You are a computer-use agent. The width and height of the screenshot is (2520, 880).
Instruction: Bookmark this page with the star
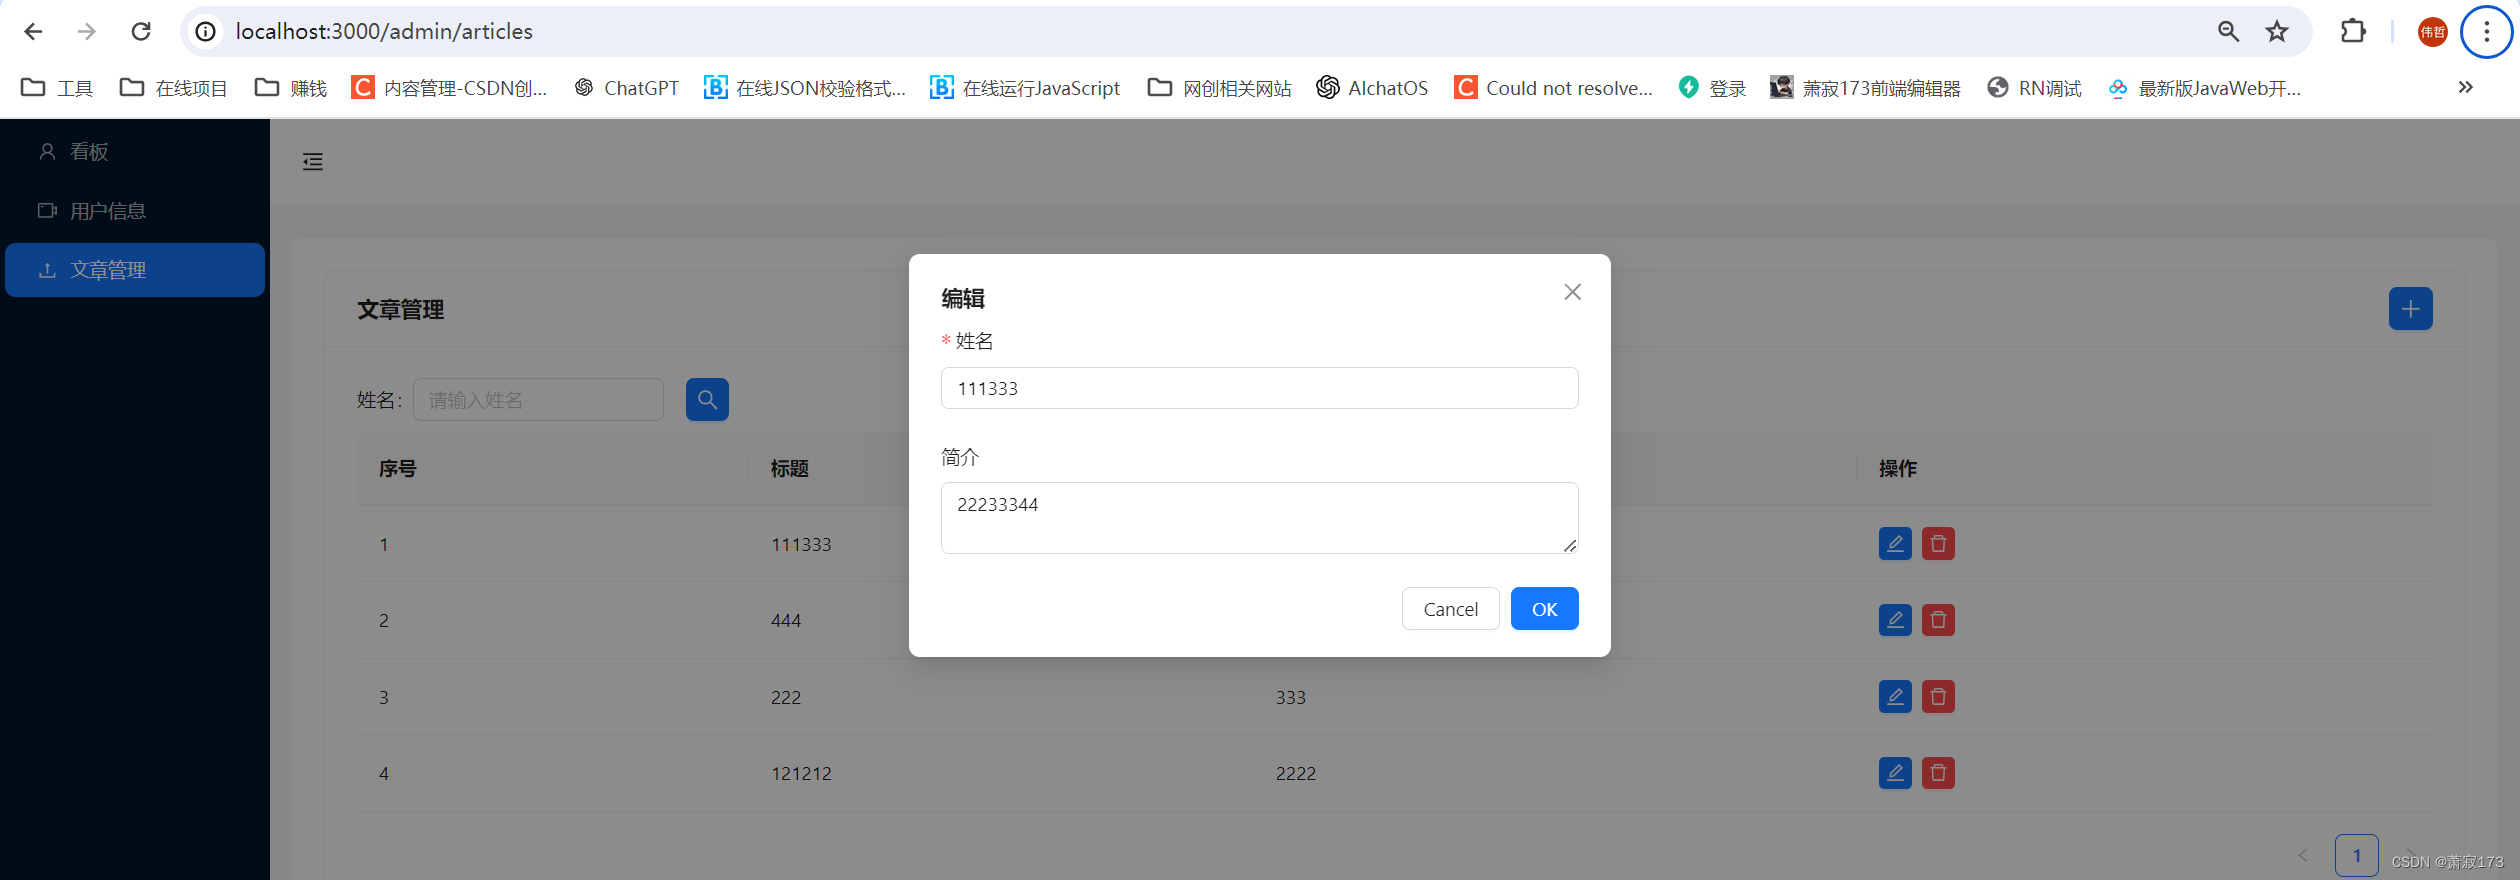pyautogui.click(x=2277, y=31)
